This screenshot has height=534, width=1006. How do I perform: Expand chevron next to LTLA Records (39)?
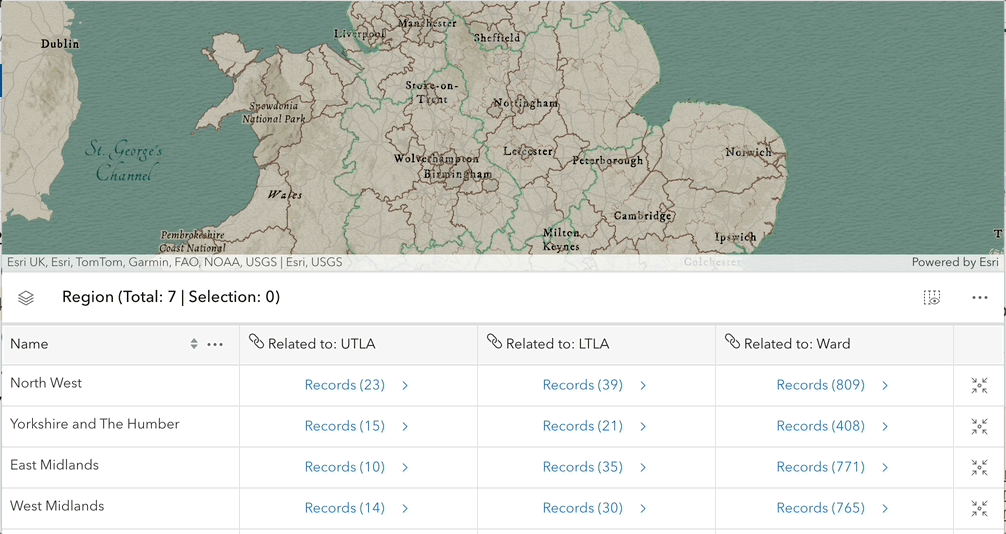(643, 385)
